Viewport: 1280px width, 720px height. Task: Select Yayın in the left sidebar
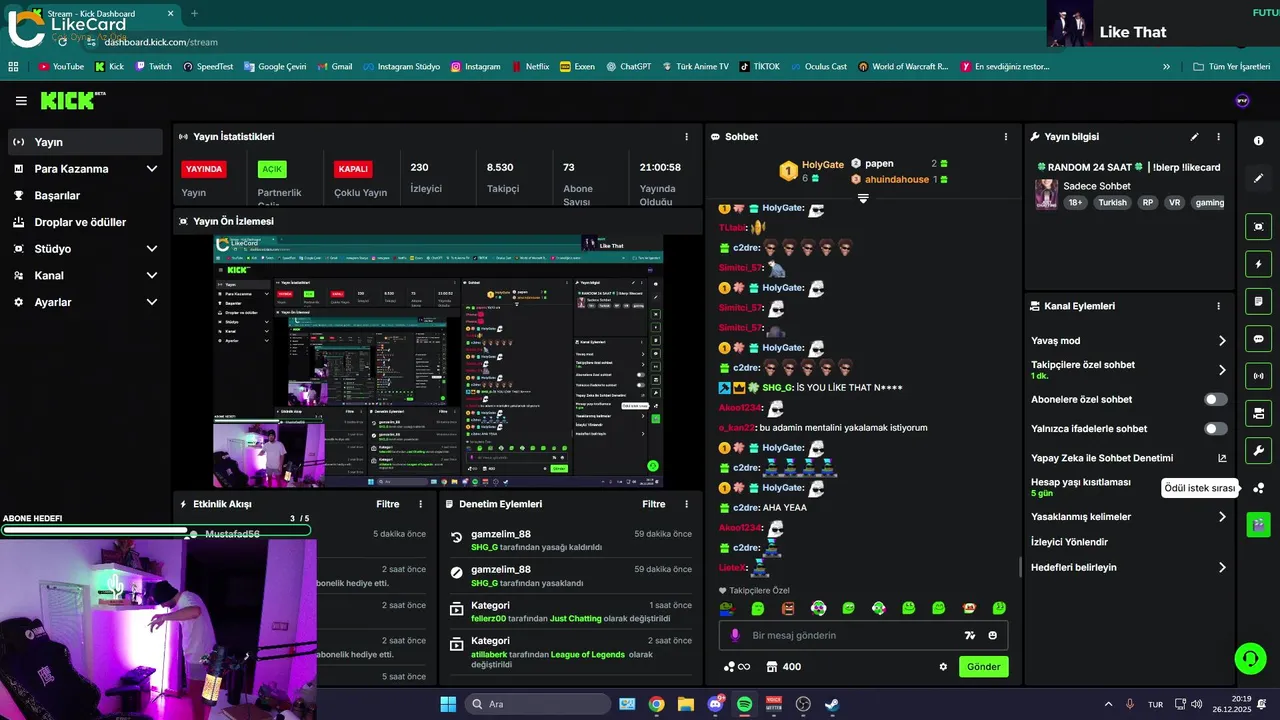click(x=85, y=142)
